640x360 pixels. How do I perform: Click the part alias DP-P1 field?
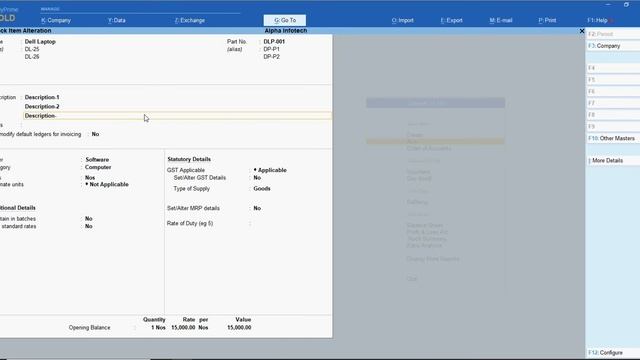click(x=271, y=49)
